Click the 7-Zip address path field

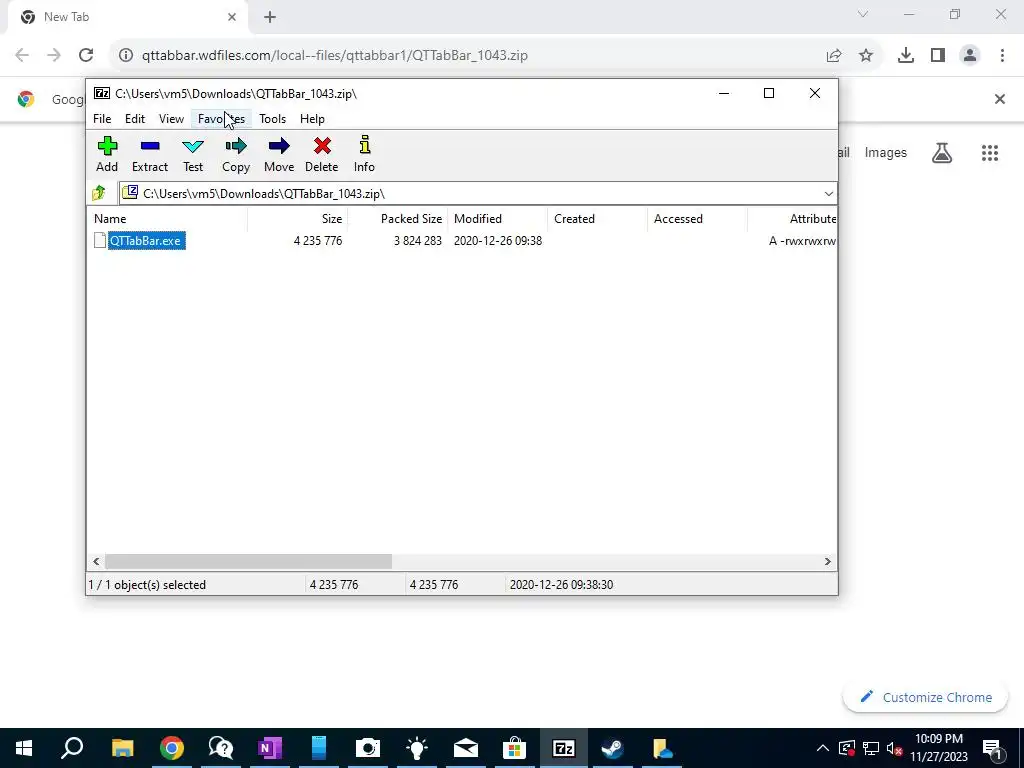coord(470,194)
